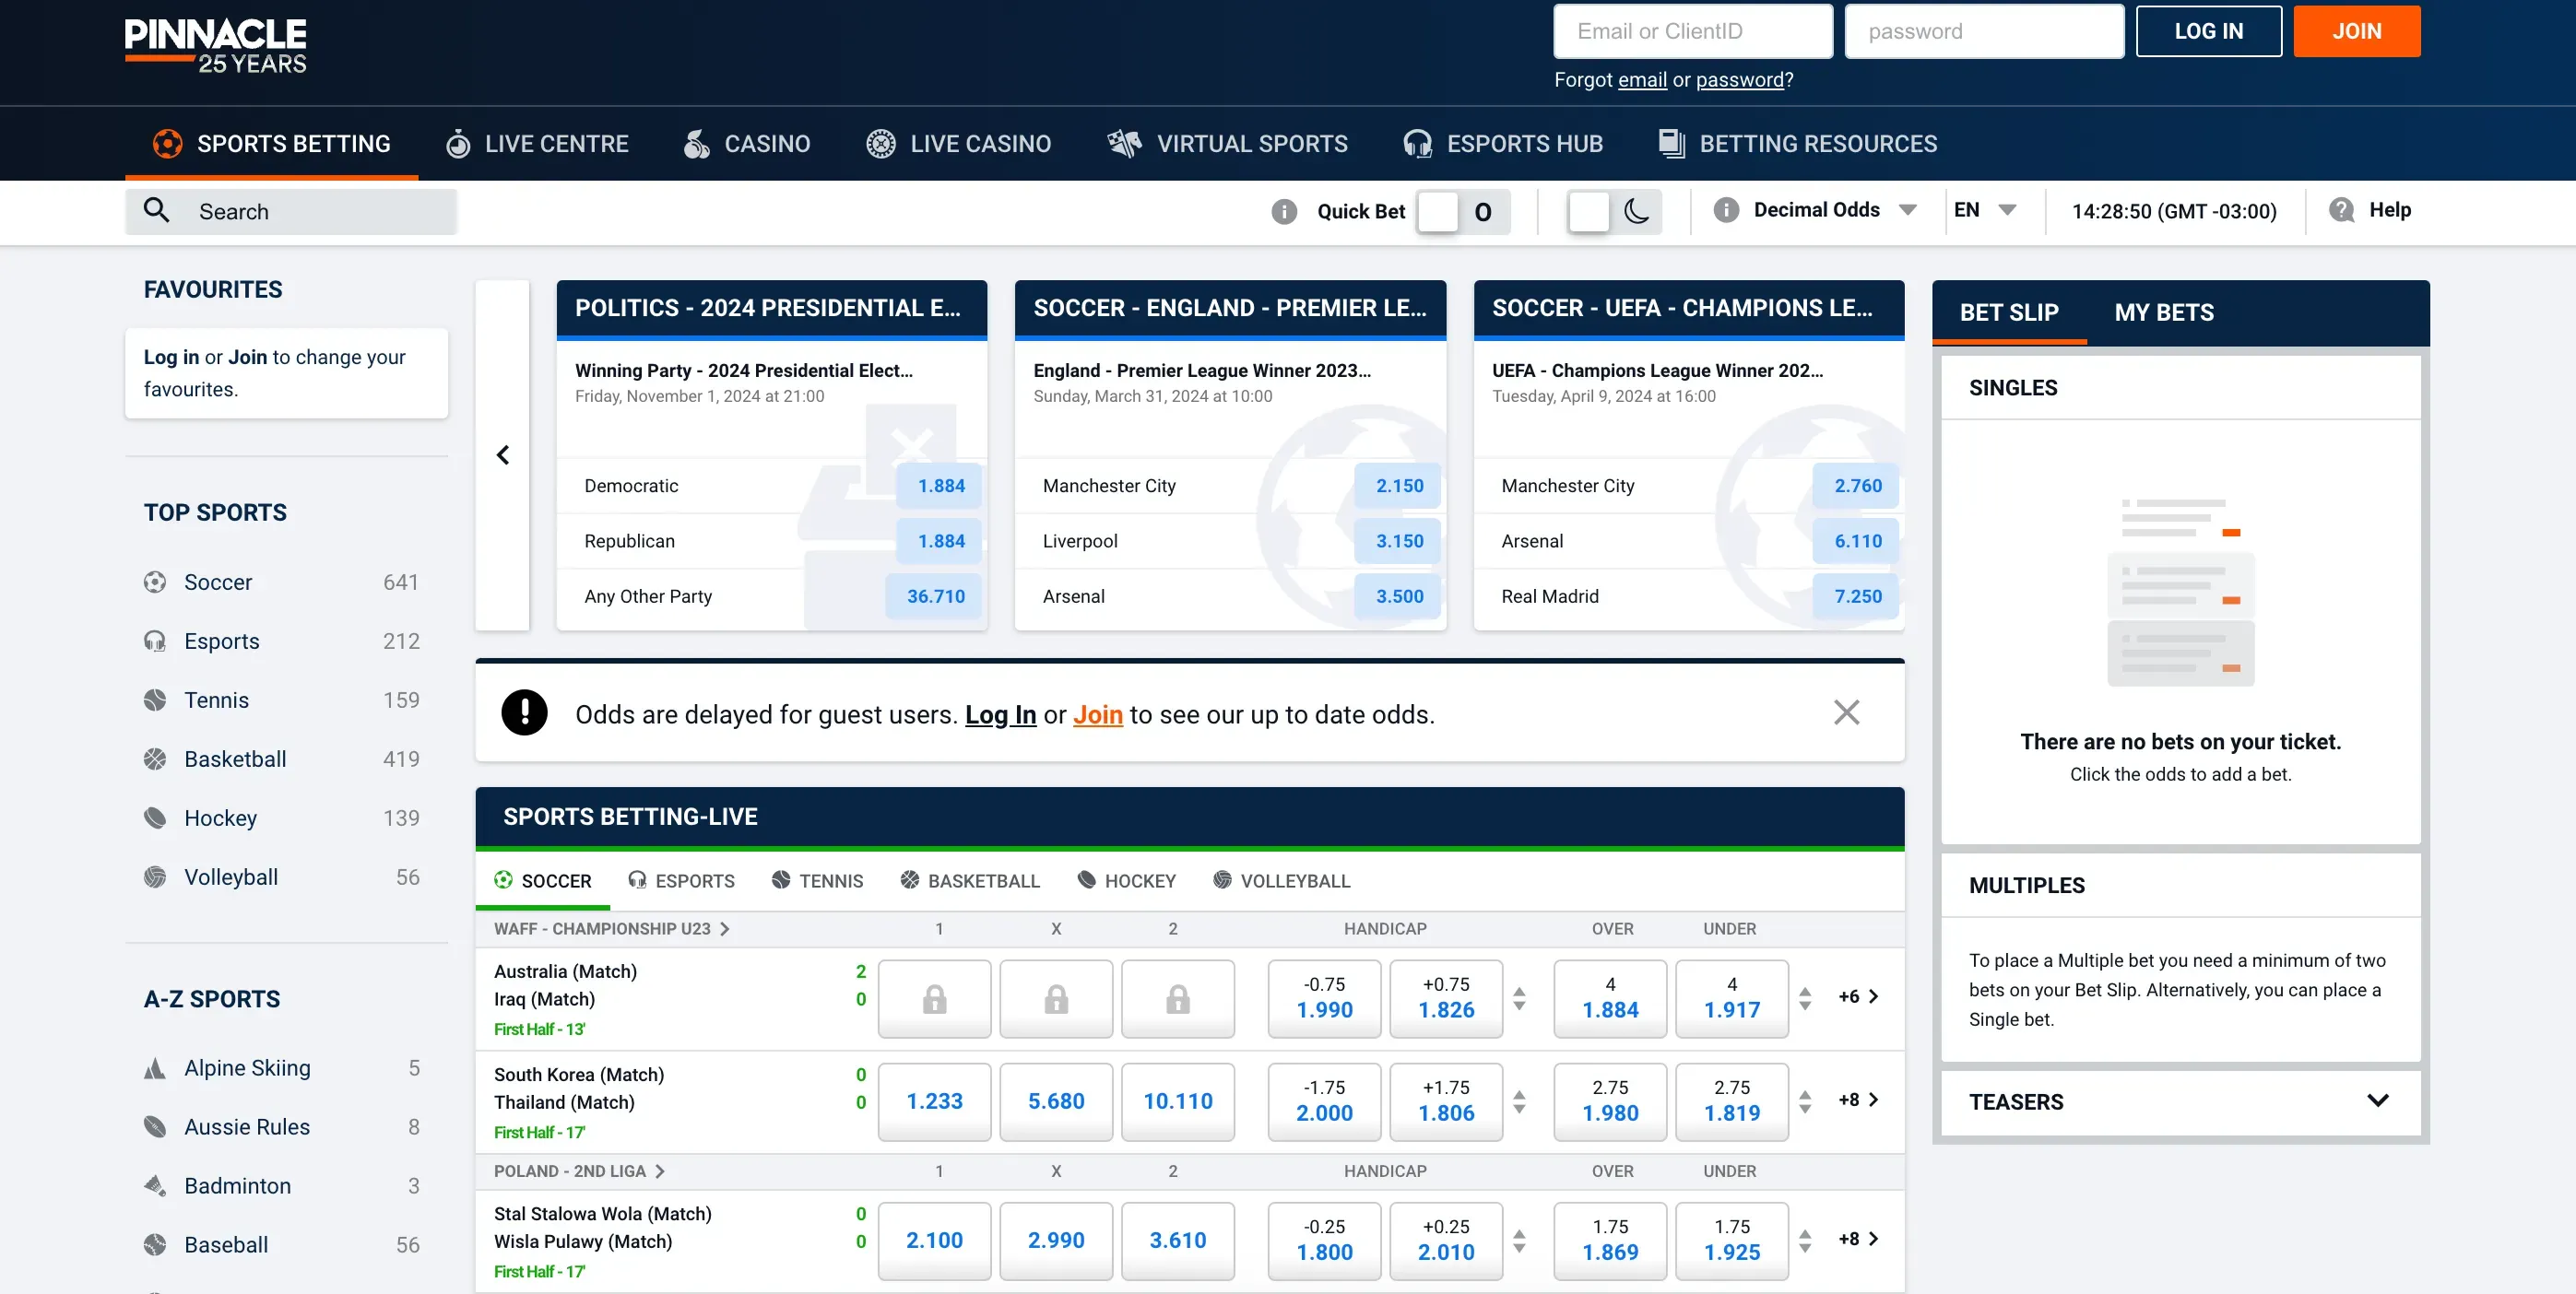Toggle dark mode switch
Image resolution: width=2576 pixels, height=1294 pixels.
1613,211
